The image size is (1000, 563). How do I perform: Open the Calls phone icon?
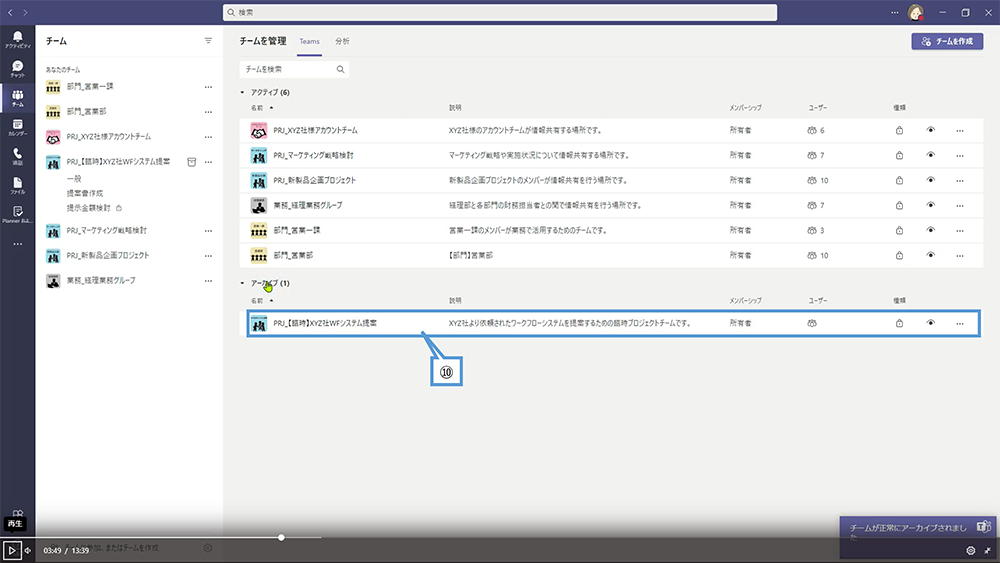[x=17, y=156]
